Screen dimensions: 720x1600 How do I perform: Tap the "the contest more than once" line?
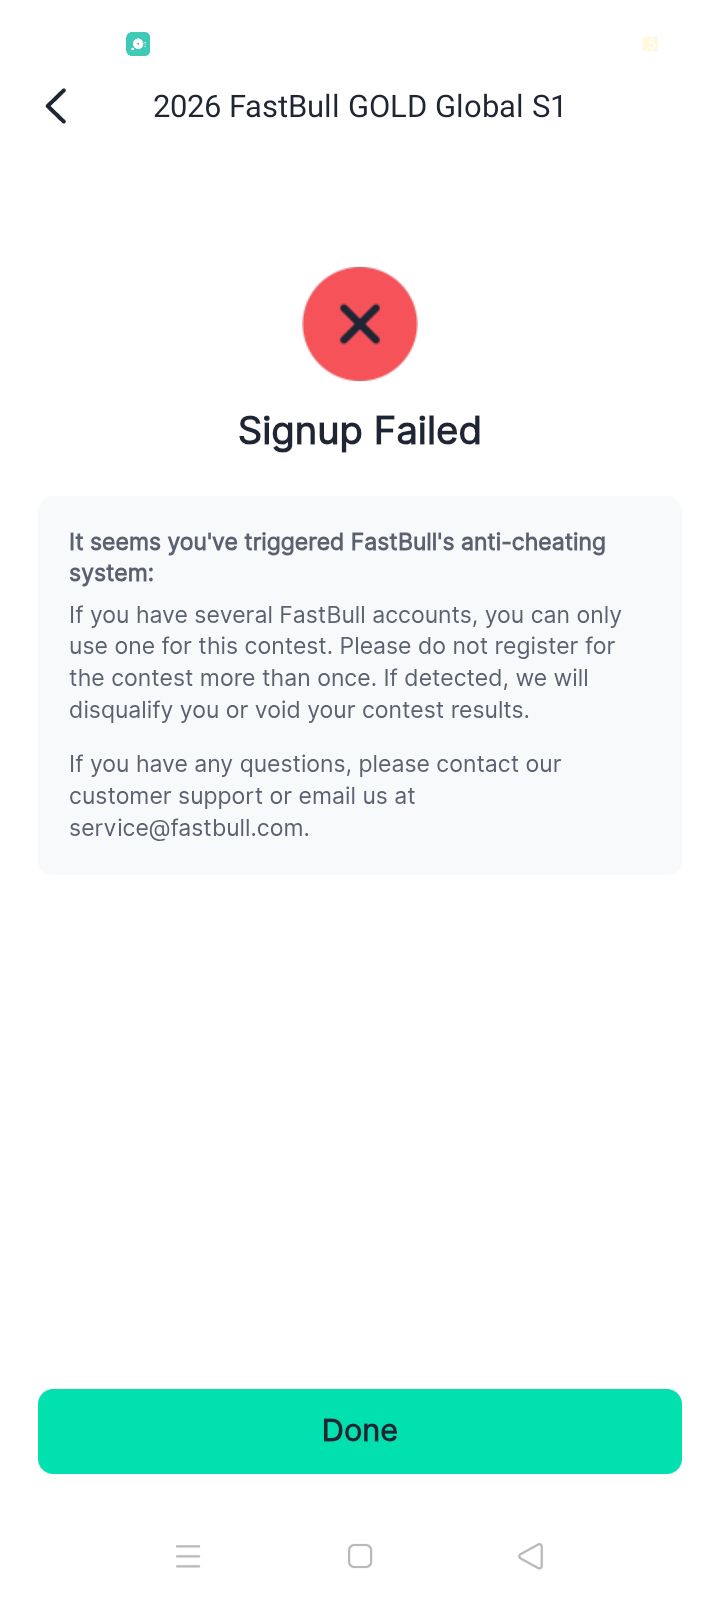tap(329, 678)
